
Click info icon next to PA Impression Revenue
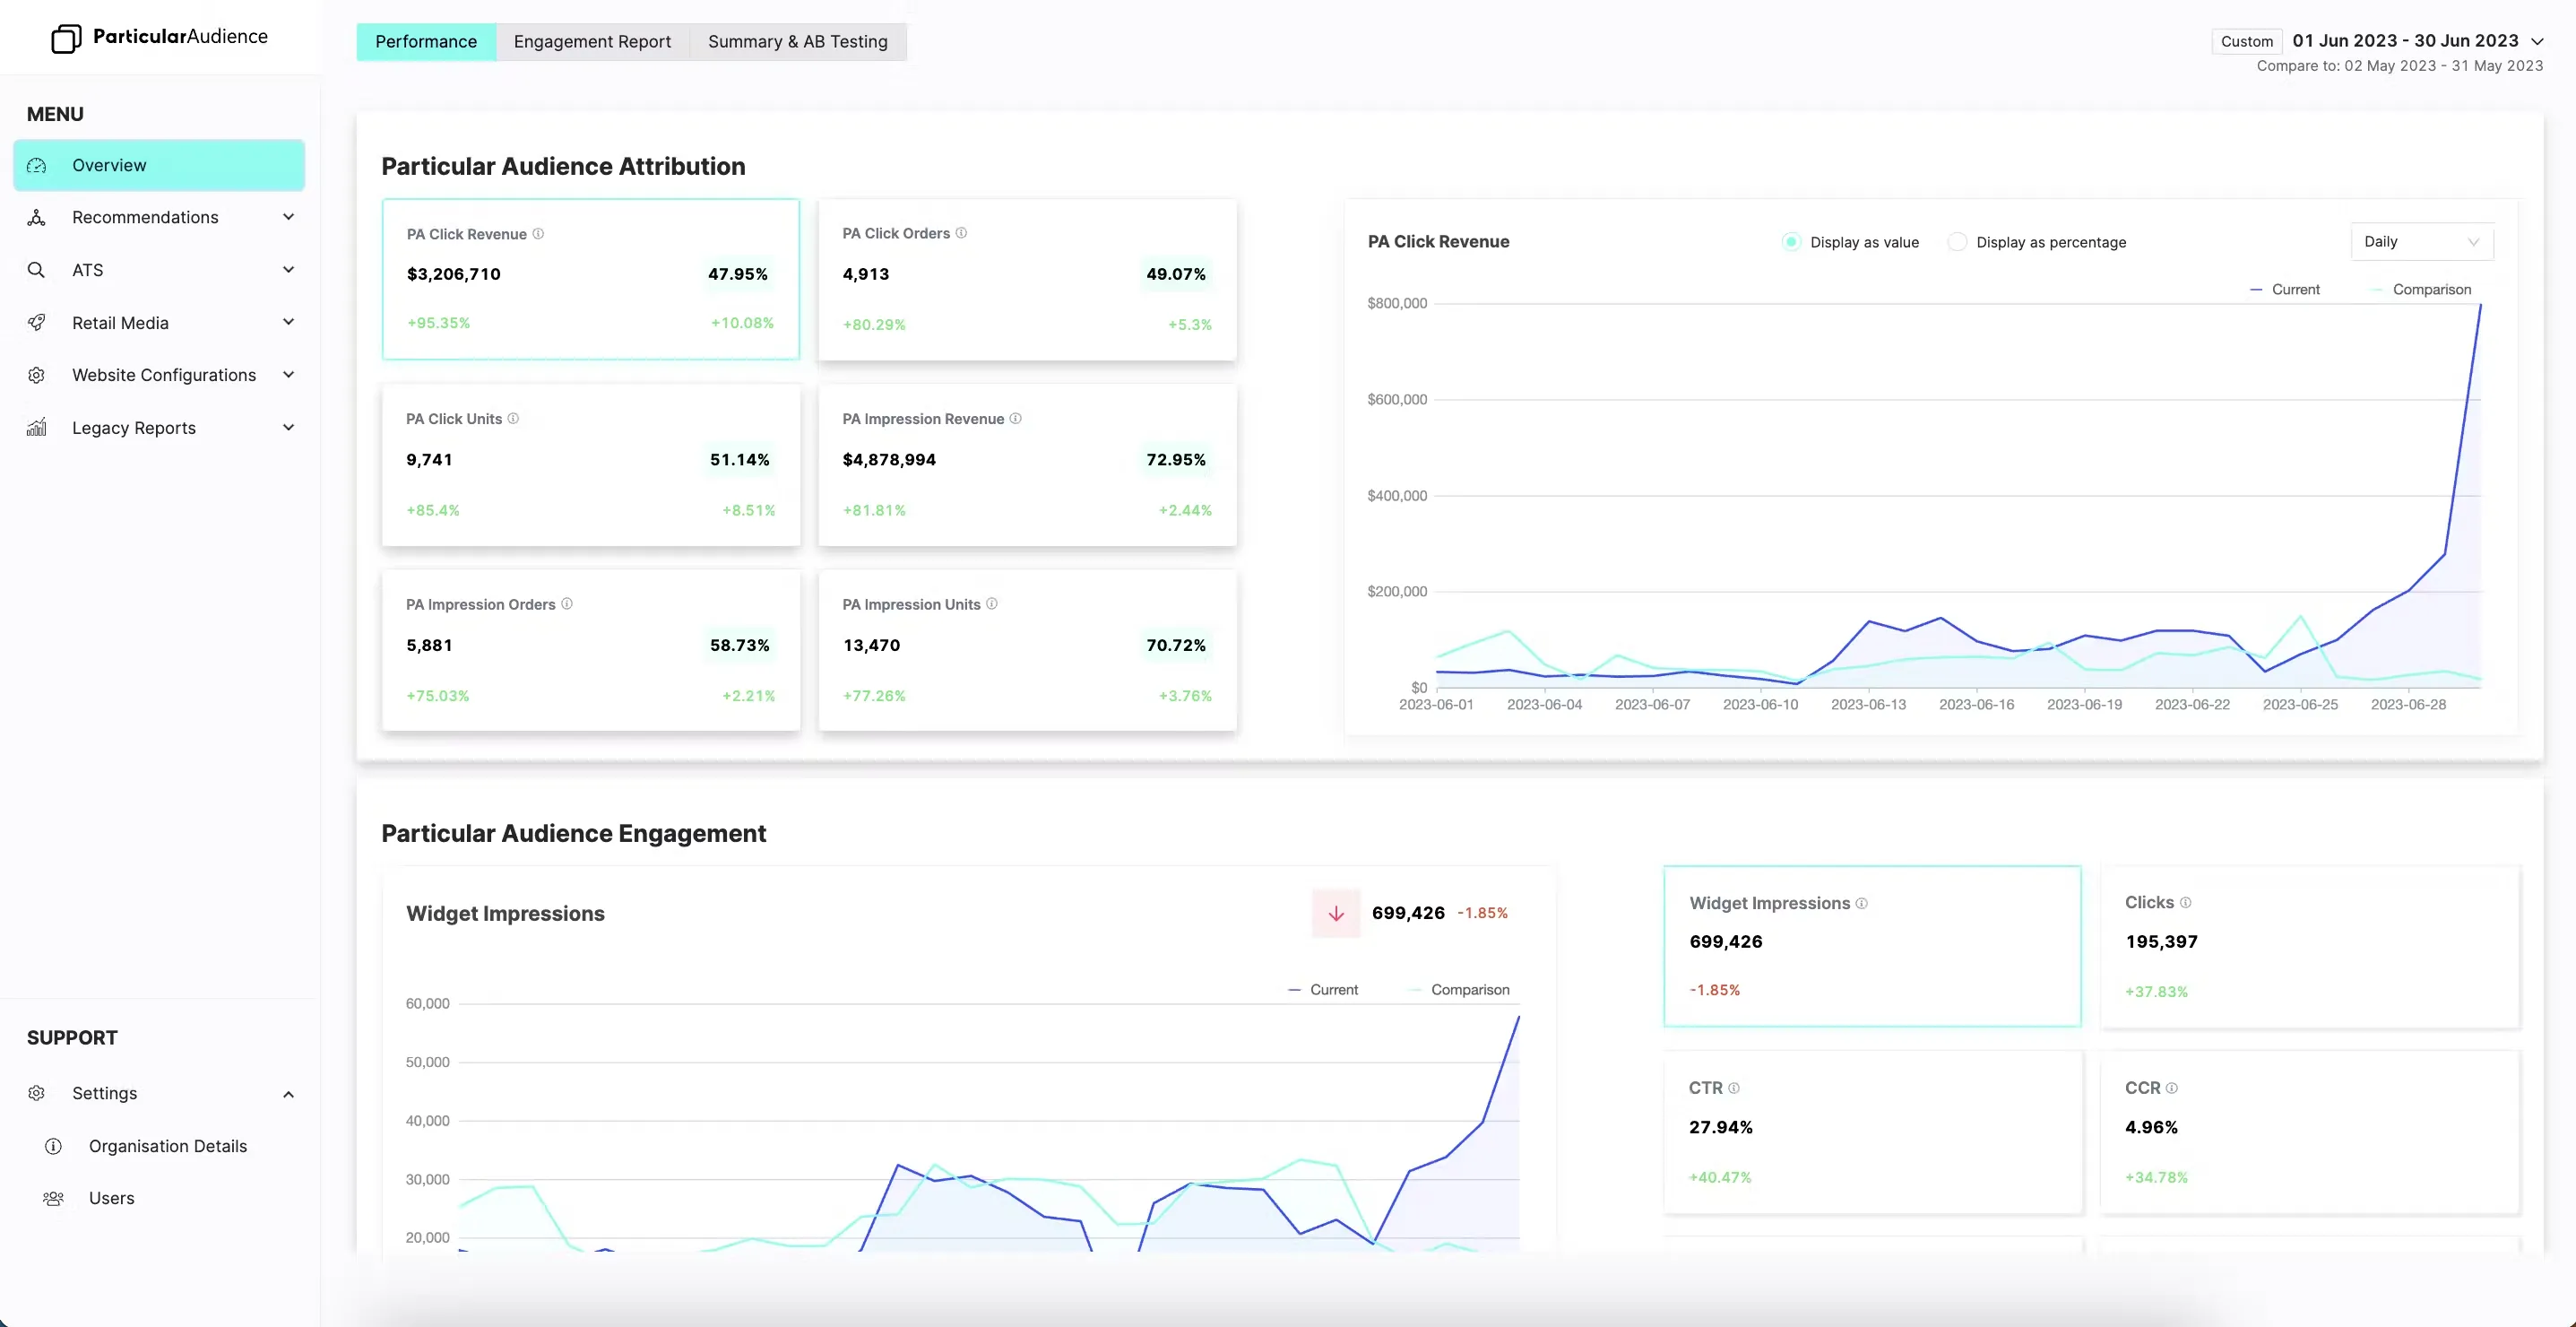pyautogui.click(x=1015, y=418)
